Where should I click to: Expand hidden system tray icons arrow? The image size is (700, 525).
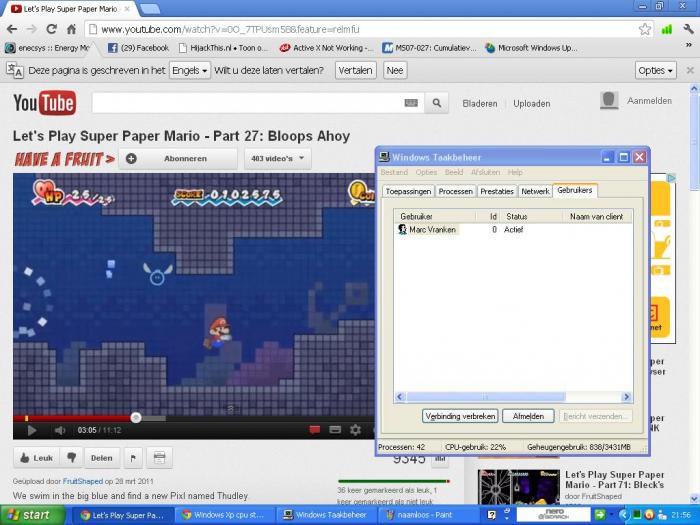[623, 515]
